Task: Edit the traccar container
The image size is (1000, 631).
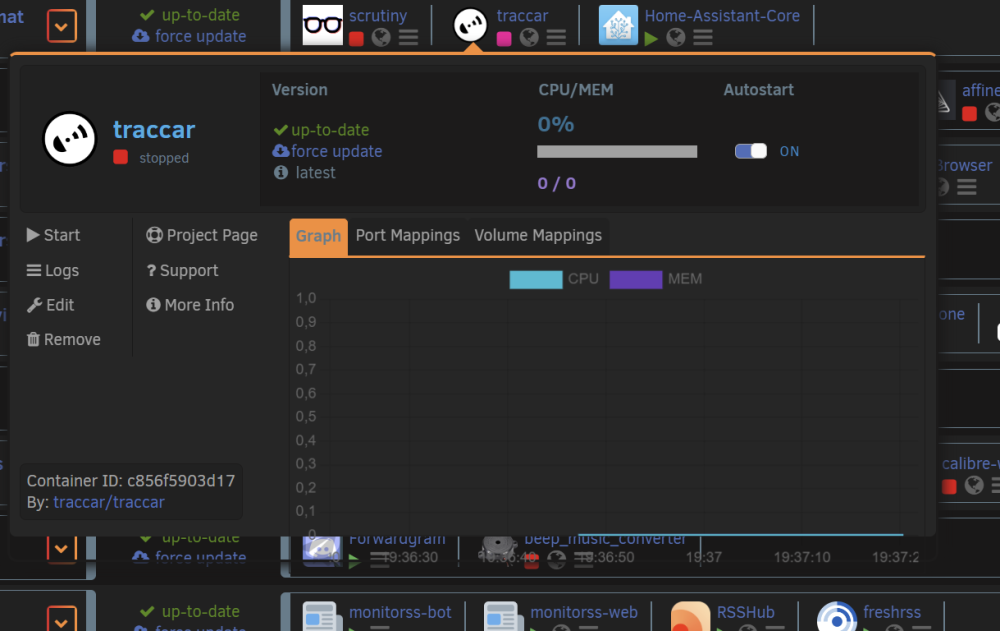Action: pyautogui.click(x=50, y=305)
